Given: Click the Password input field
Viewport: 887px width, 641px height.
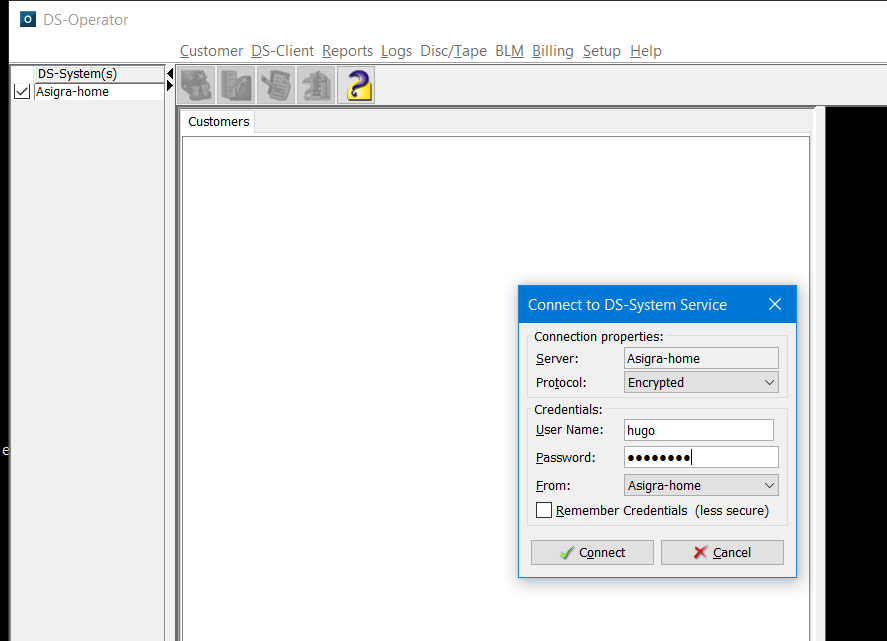Looking at the screenshot, I should coord(700,457).
